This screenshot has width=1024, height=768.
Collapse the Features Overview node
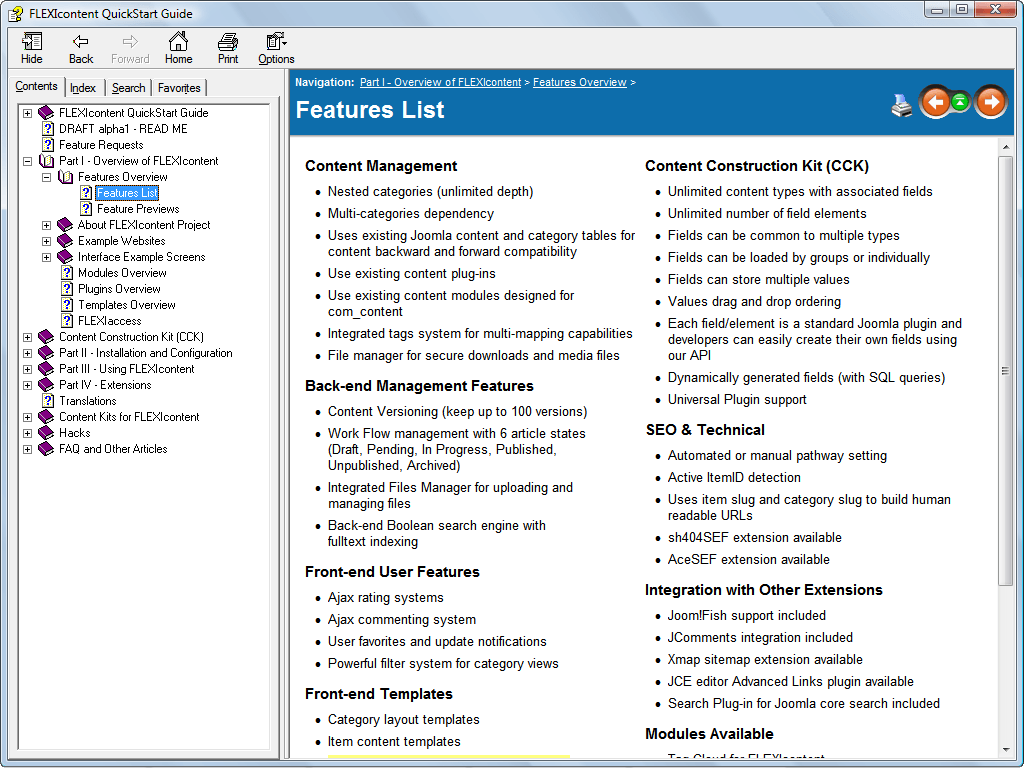tap(46, 177)
